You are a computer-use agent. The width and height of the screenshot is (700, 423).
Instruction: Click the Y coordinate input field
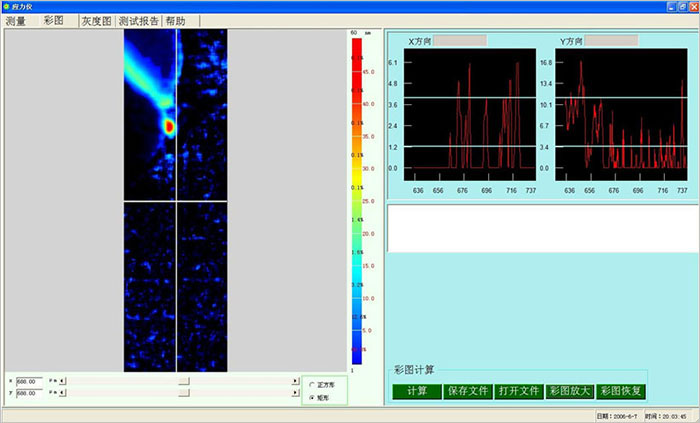pyautogui.click(x=29, y=393)
